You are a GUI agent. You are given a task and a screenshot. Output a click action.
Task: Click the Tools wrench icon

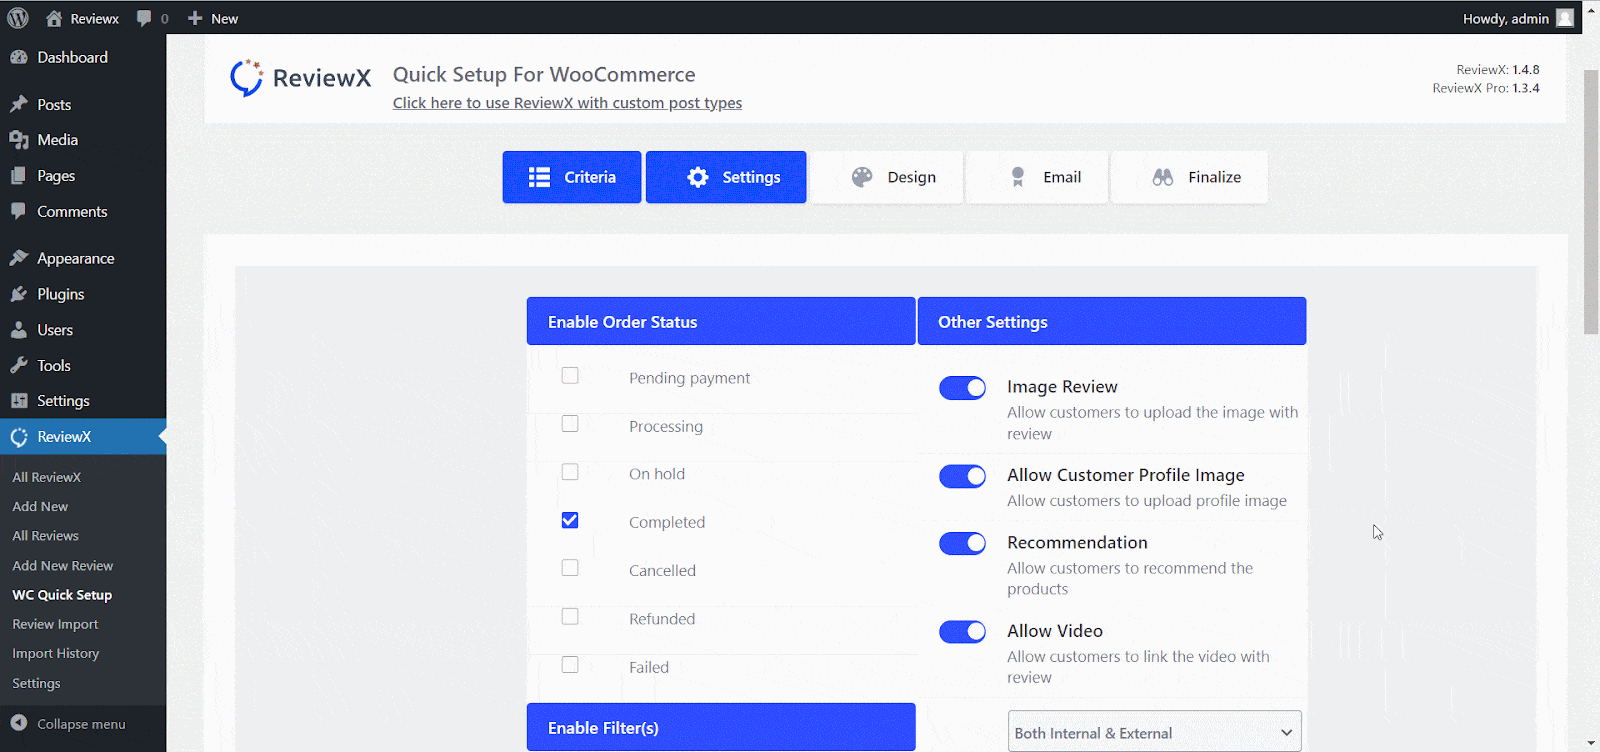pos(19,365)
